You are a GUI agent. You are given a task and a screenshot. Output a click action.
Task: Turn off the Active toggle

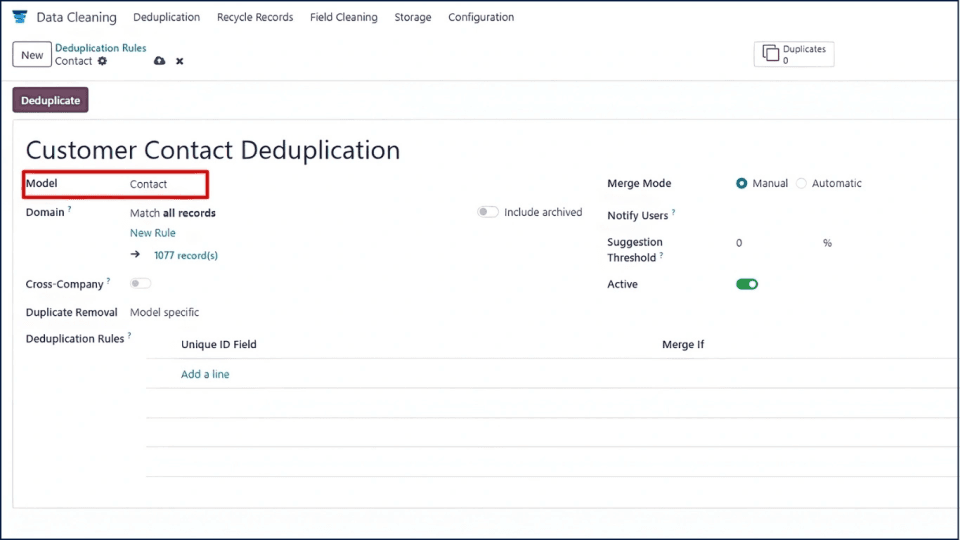tap(747, 284)
